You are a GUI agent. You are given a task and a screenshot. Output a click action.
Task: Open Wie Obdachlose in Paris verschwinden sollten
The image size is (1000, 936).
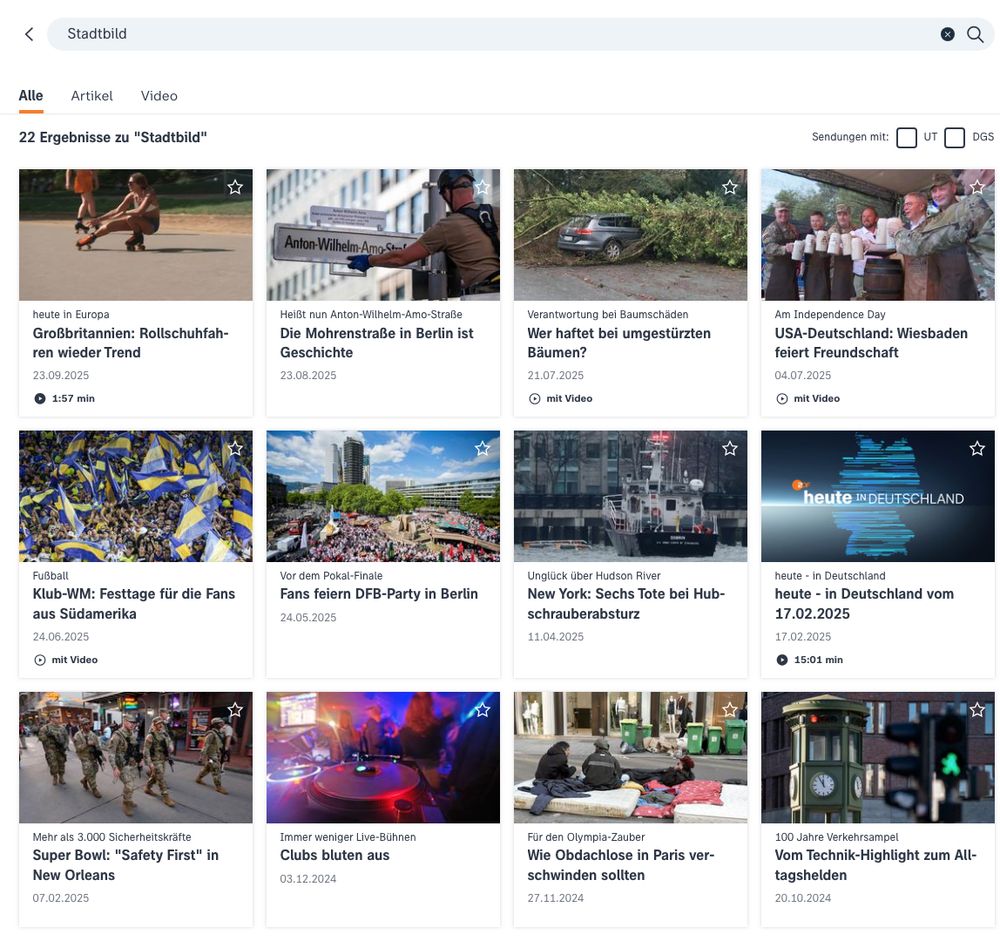(x=621, y=865)
